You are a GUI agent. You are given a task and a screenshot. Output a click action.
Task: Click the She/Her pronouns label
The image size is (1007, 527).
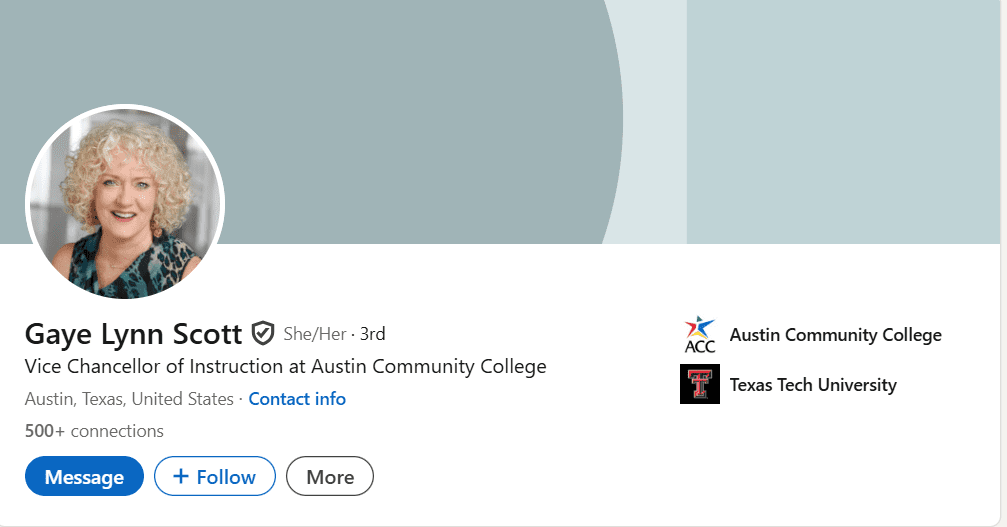click(x=314, y=334)
